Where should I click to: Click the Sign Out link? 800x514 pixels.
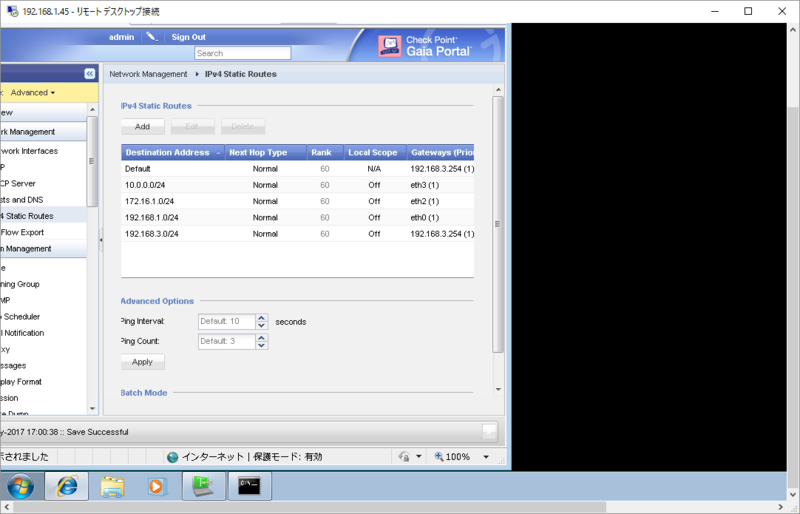click(188, 37)
